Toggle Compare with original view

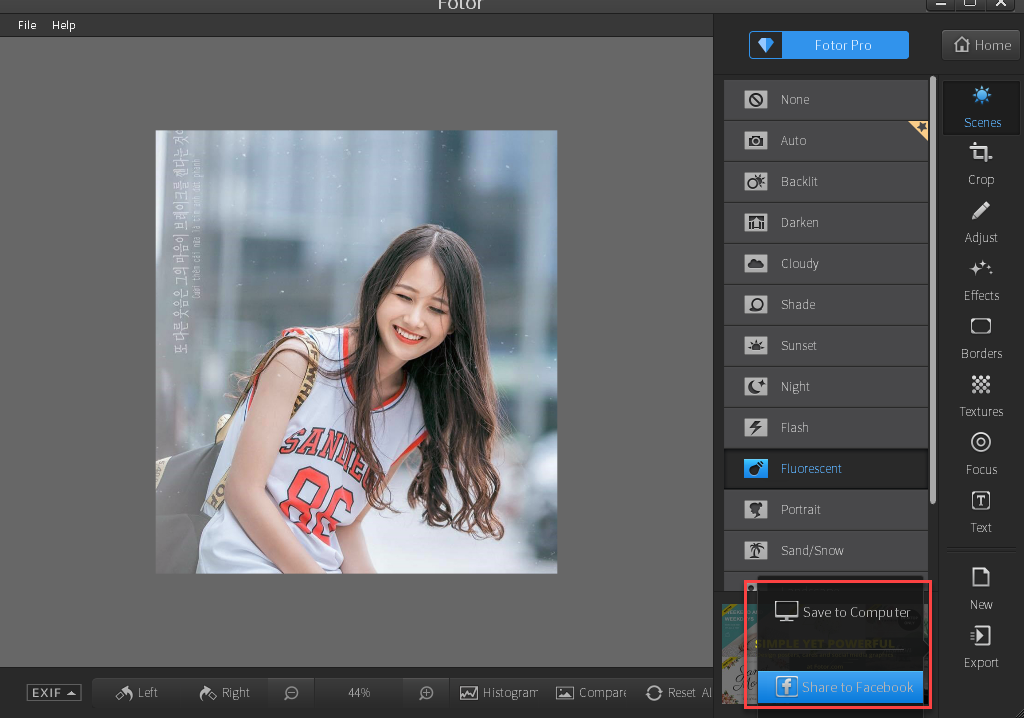(x=590, y=693)
